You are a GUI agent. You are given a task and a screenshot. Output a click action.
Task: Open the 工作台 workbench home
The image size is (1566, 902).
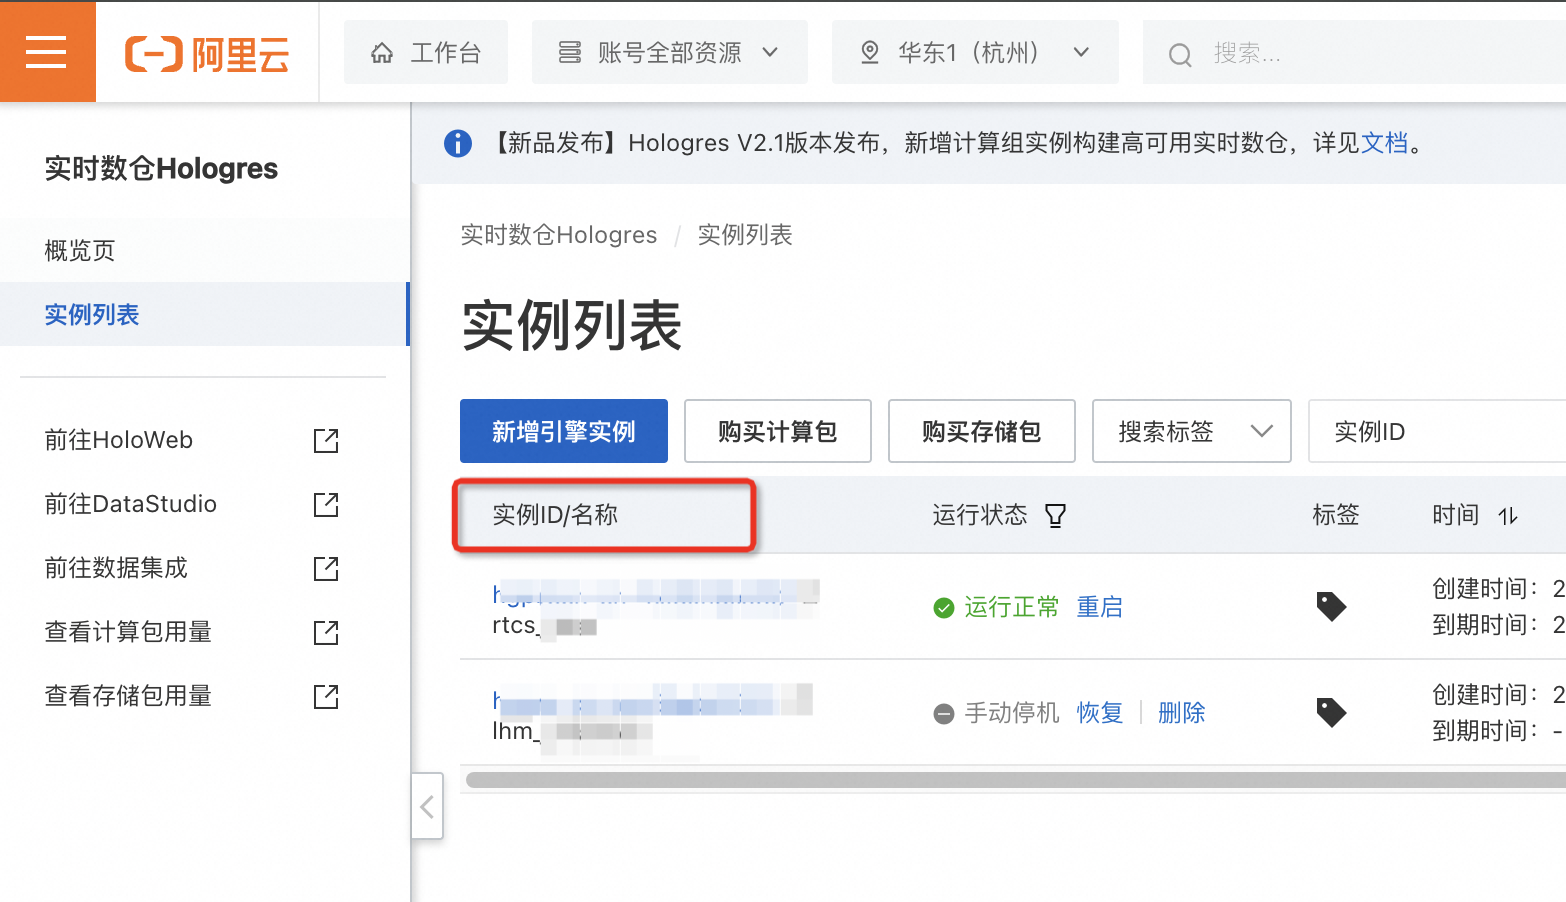[x=426, y=52]
